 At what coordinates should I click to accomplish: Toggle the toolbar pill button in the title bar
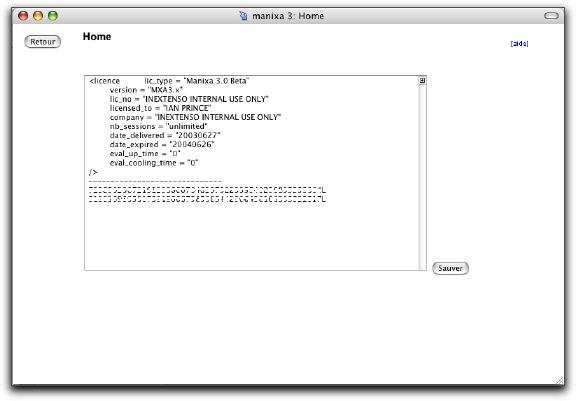(x=551, y=16)
